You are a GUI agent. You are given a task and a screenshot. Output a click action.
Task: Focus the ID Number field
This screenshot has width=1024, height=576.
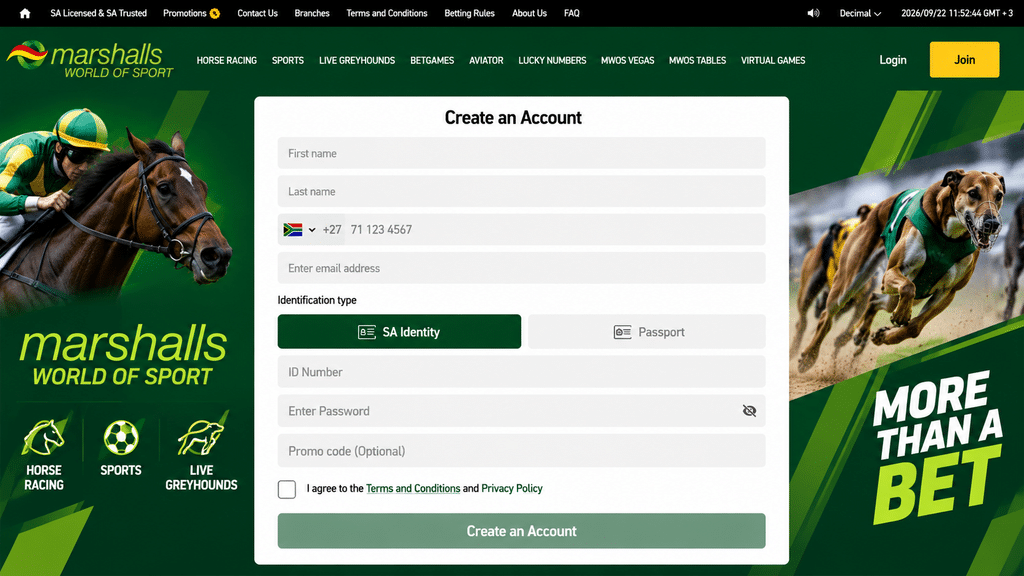521,372
